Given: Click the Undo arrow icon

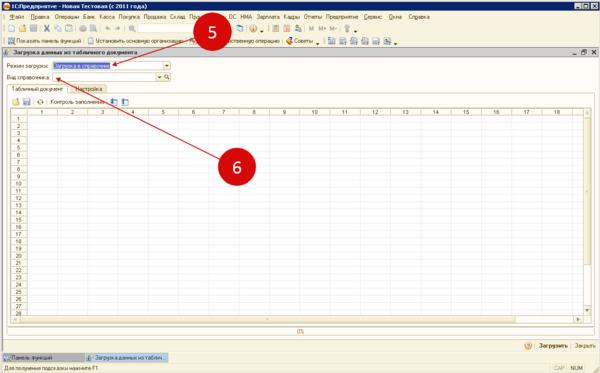Looking at the screenshot, I should coord(108,29).
